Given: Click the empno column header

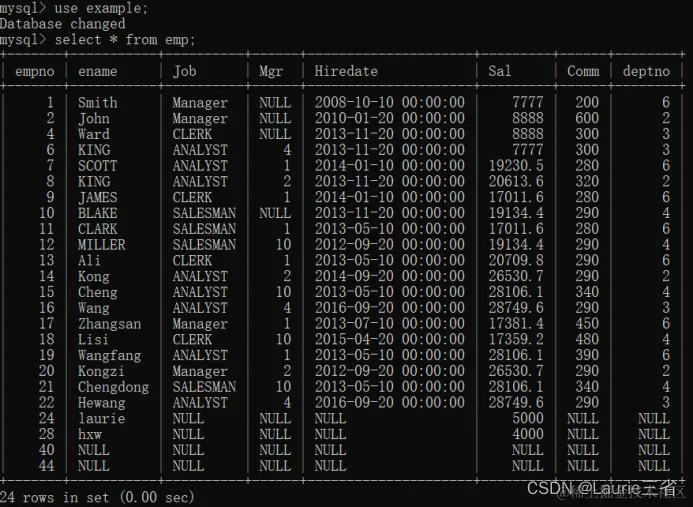Looking at the screenshot, I should [34, 71].
